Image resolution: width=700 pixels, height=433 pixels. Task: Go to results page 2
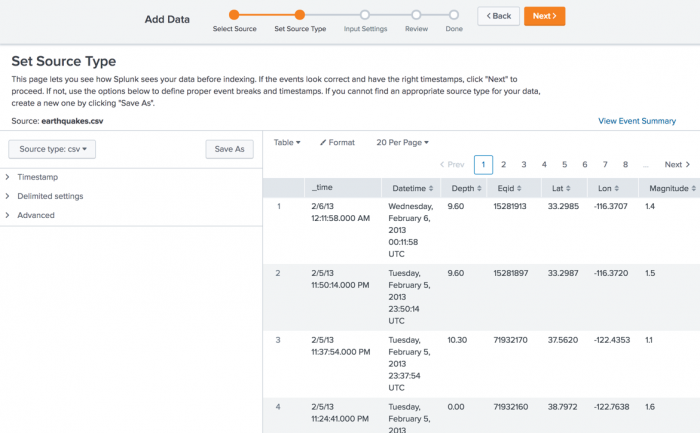503,165
